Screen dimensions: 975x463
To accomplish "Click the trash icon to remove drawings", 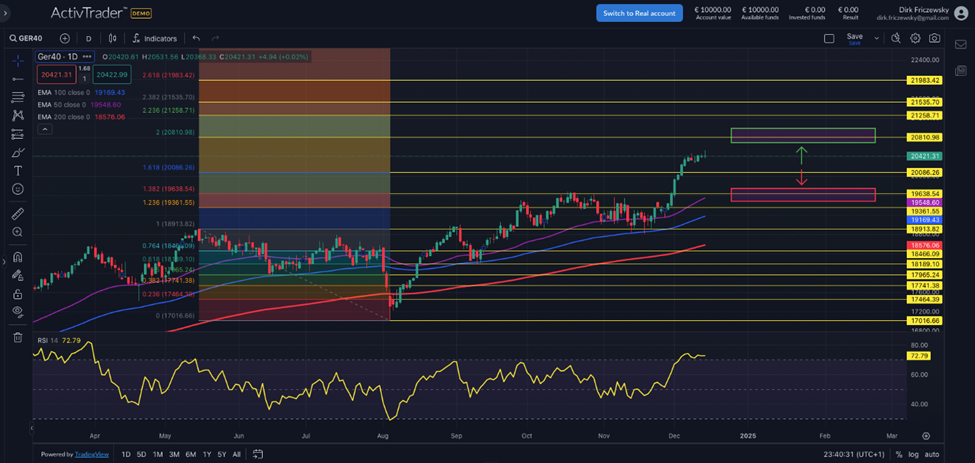I will pyautogui.click(x=17, y=337).
